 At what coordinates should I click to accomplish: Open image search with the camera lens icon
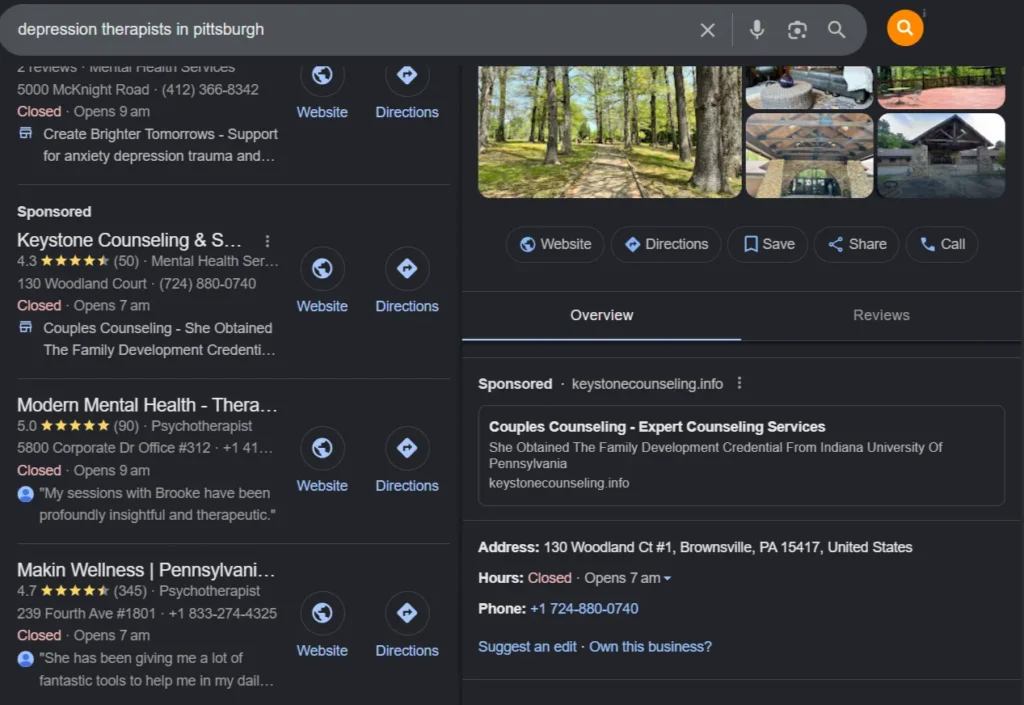[x=797, y=30]
